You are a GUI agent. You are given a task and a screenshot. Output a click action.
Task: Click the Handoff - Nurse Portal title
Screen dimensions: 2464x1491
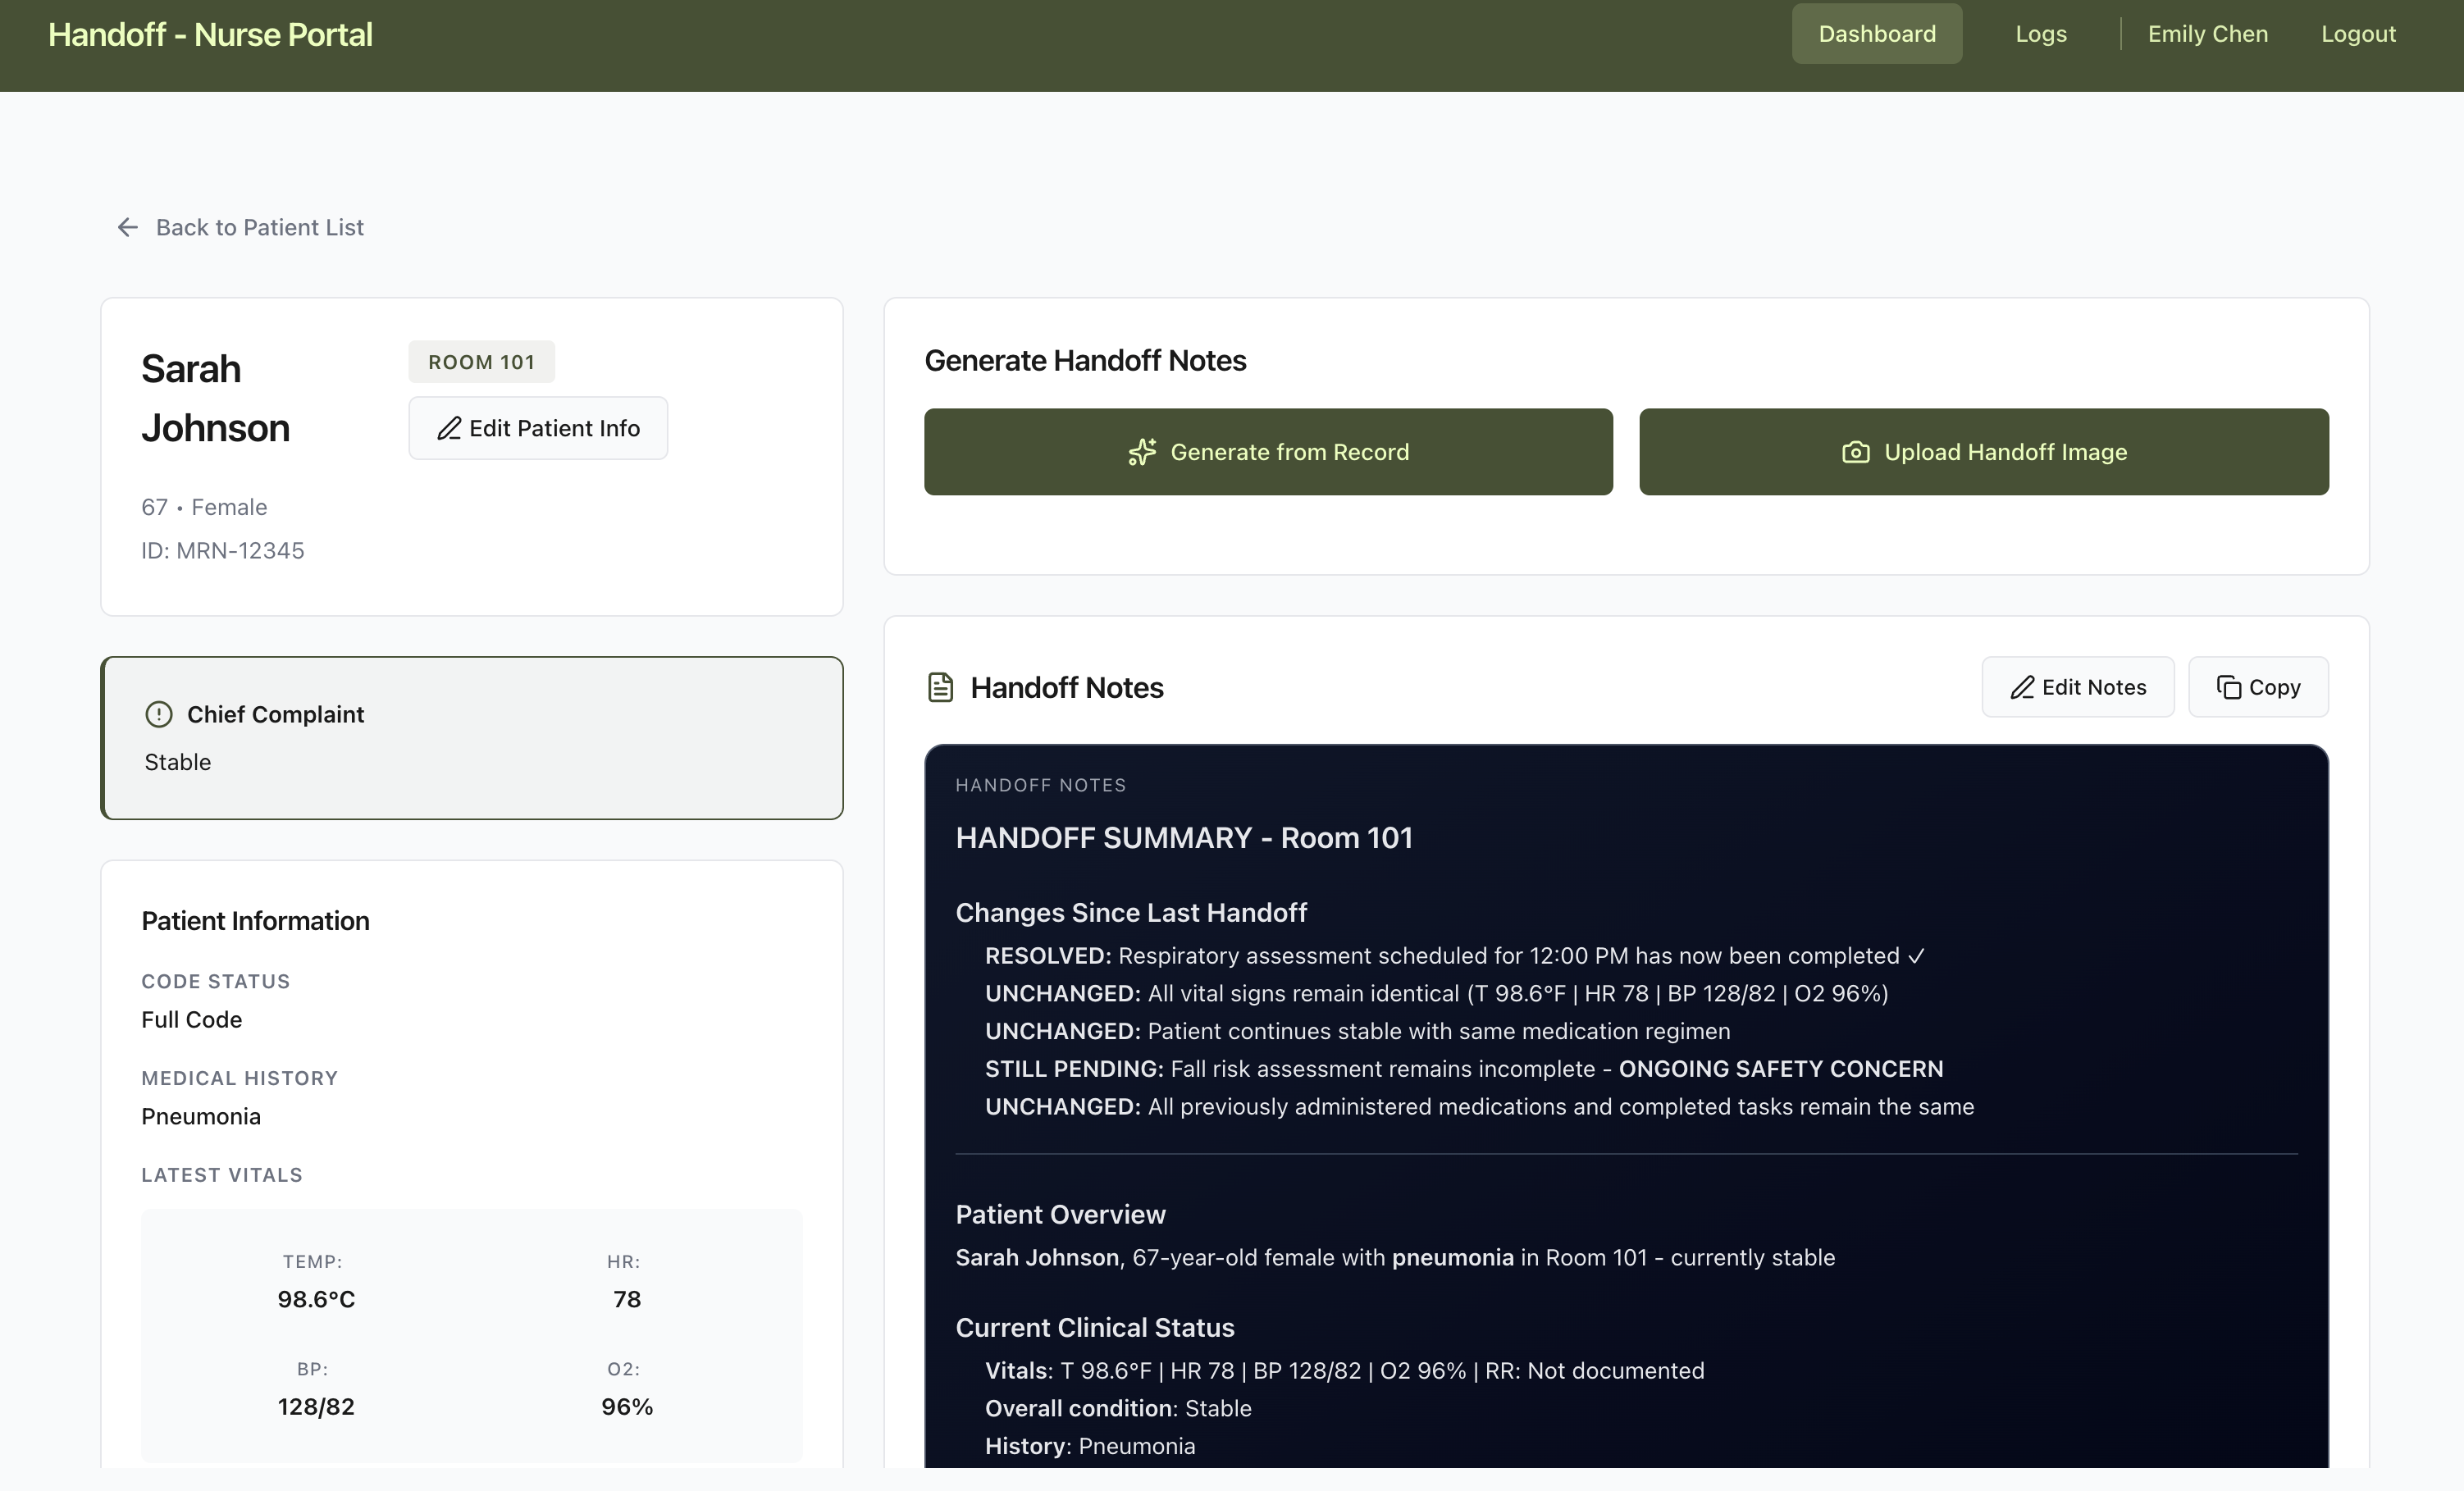[210, 35]
